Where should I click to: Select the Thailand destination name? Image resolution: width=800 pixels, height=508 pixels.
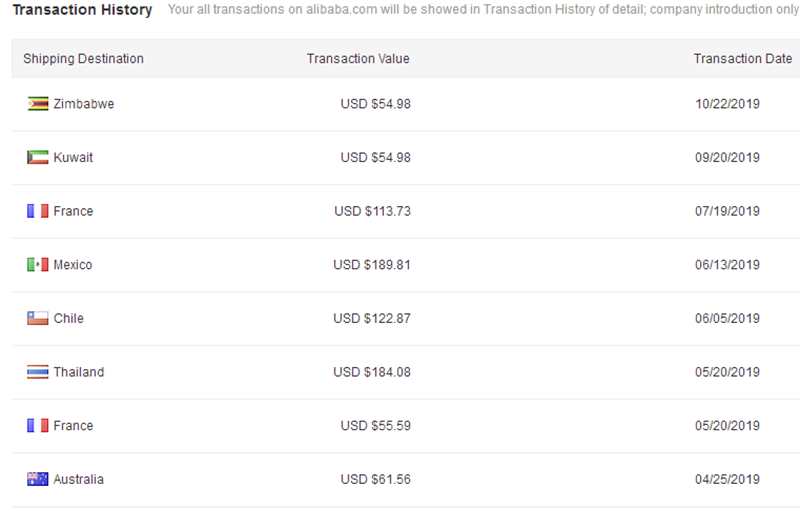pyautogui.click(x=79, y=372)
